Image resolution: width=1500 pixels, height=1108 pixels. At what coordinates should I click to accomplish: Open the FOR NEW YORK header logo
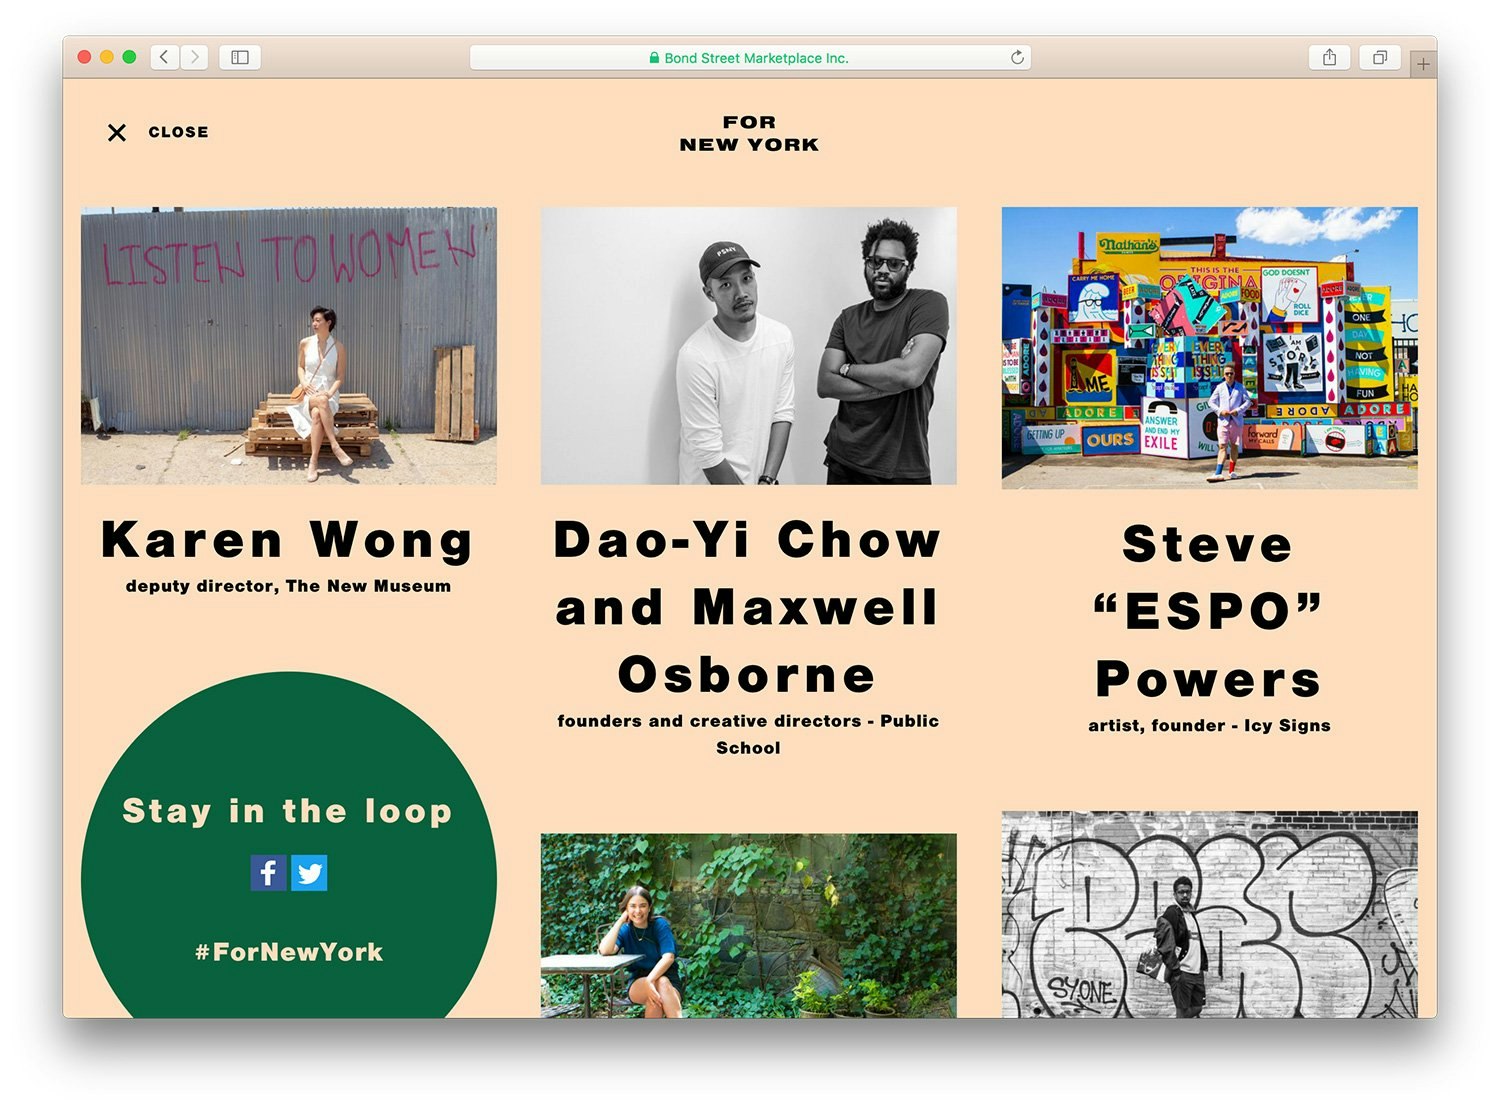[x=749, y=133]
